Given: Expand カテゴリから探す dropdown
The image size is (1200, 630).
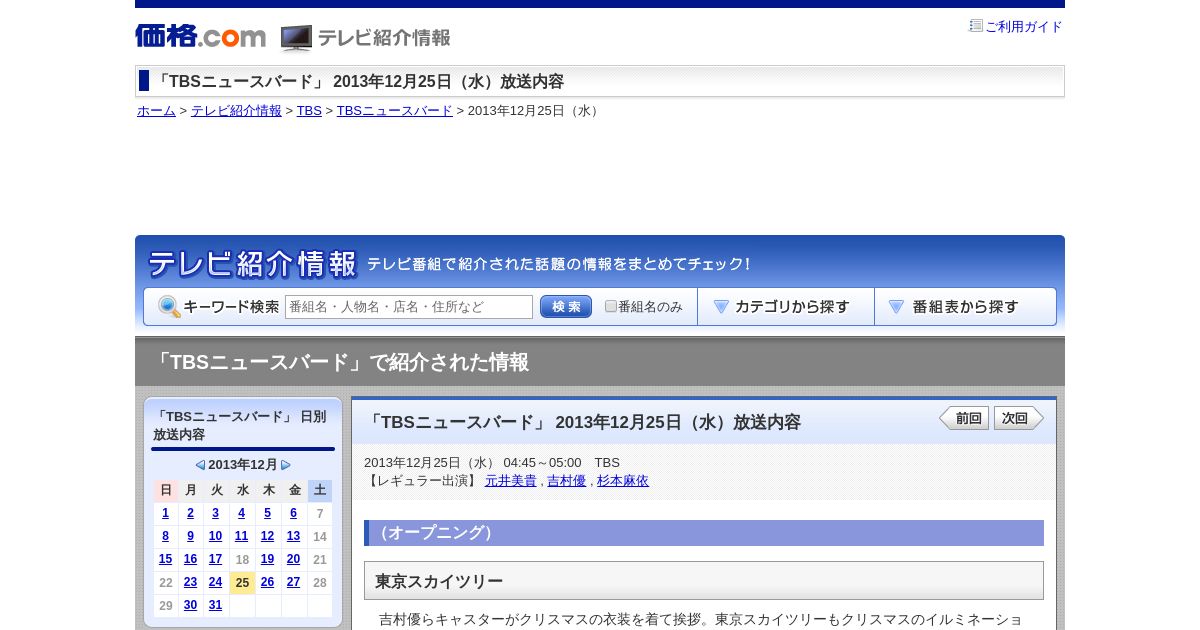Looking at the screenshot, I should (x=786, y=307).
